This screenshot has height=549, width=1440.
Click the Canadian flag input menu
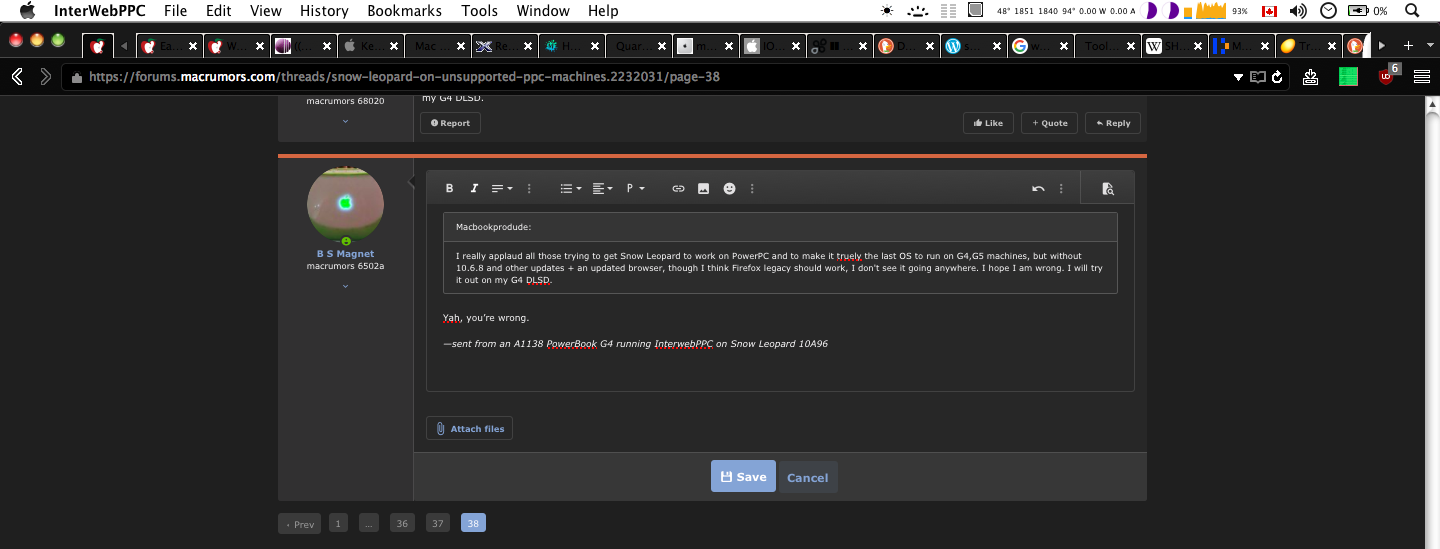[x=1269, y=11]
